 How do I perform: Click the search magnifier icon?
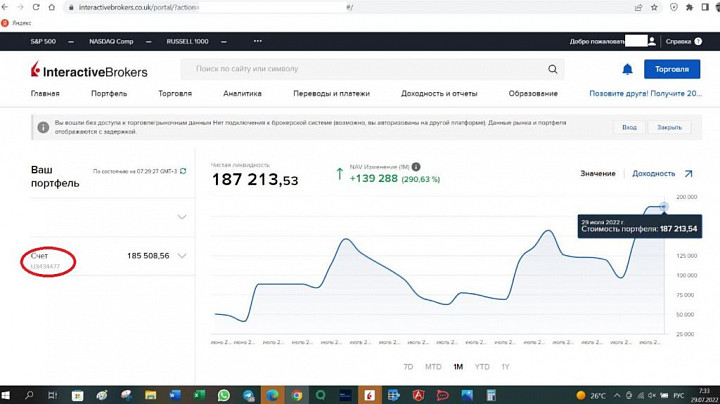pyautogui.click(x=552, y=69)
